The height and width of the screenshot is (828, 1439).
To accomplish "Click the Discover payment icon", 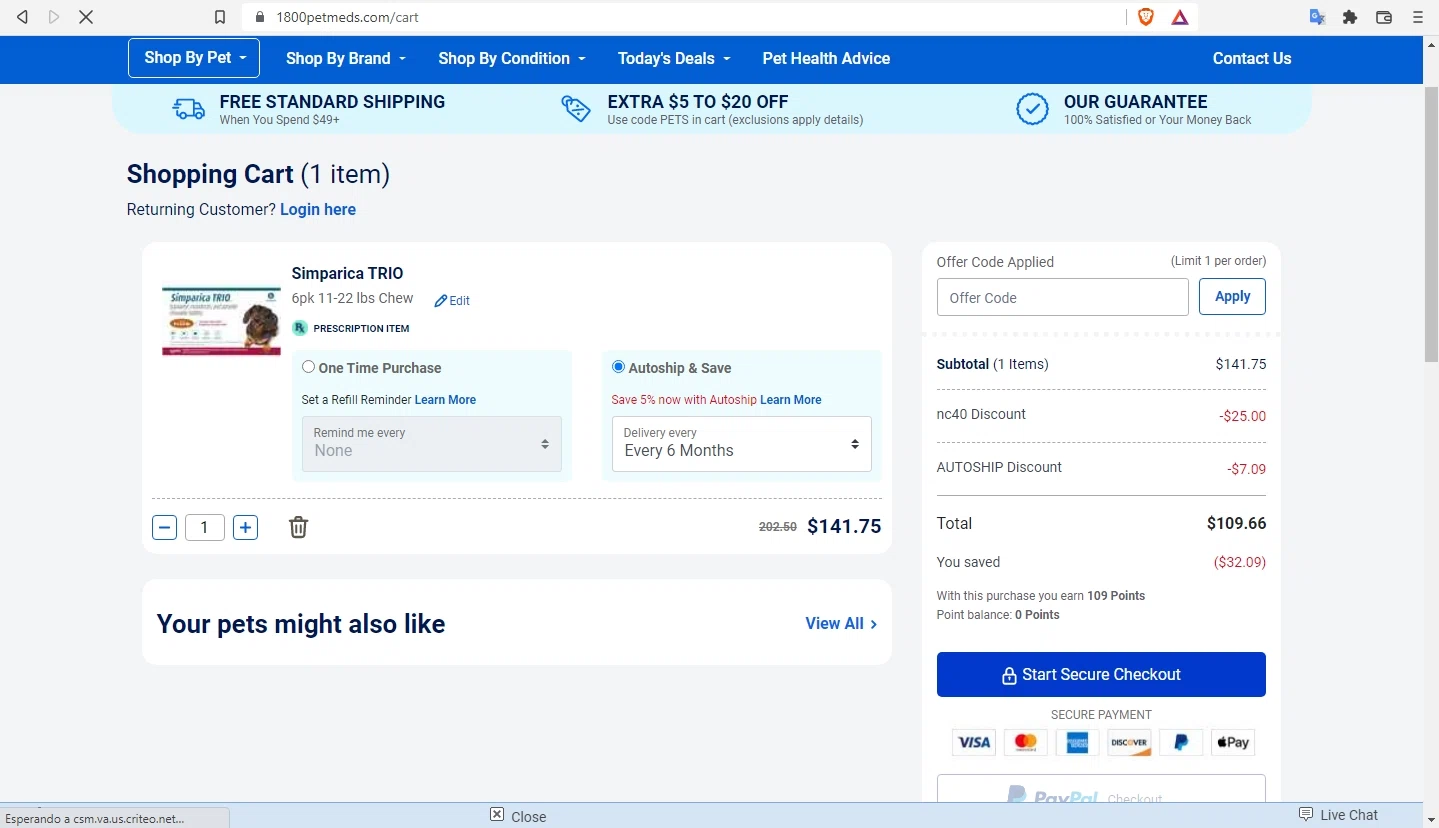I will [x=1129, y=742].
